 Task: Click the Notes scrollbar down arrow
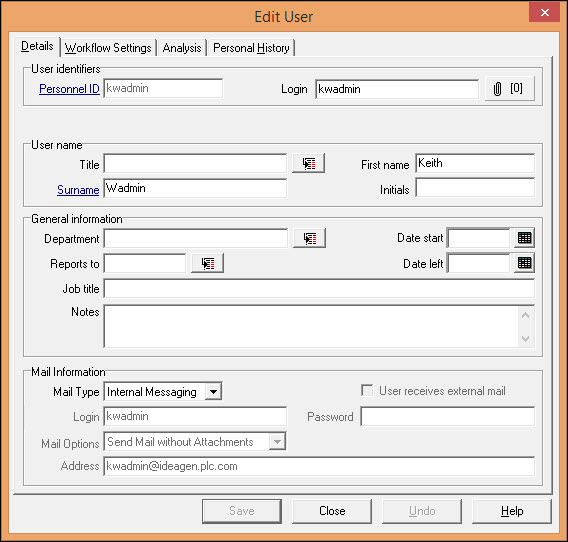(525, 339)
